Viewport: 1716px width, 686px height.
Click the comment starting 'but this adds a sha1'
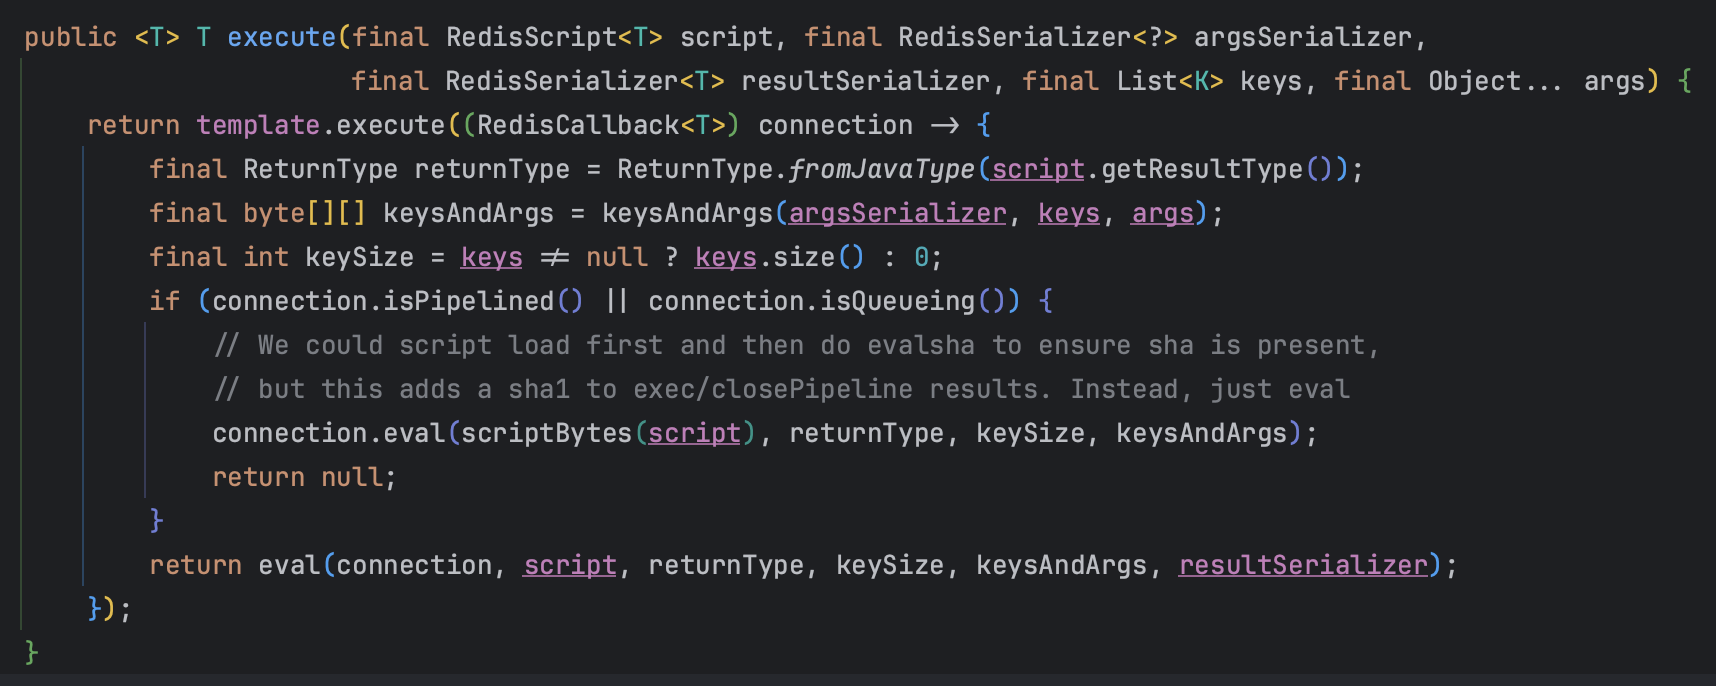pos(782,389)
